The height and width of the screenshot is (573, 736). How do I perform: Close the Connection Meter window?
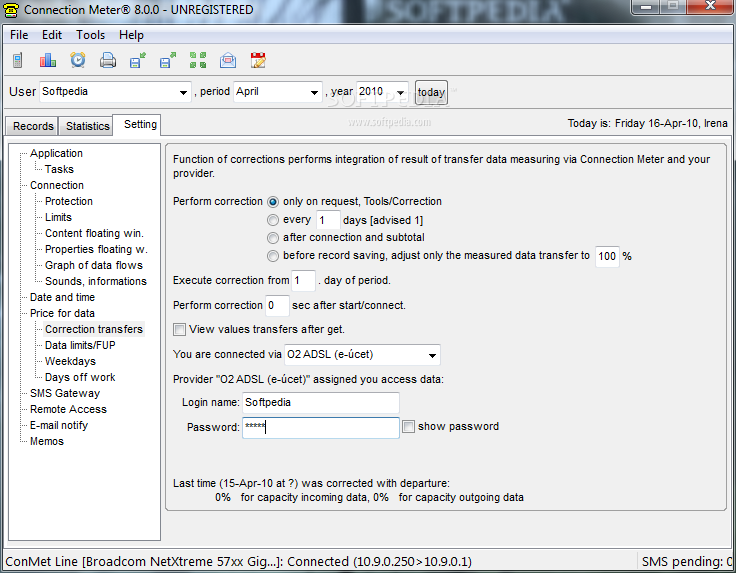(710, 7)
